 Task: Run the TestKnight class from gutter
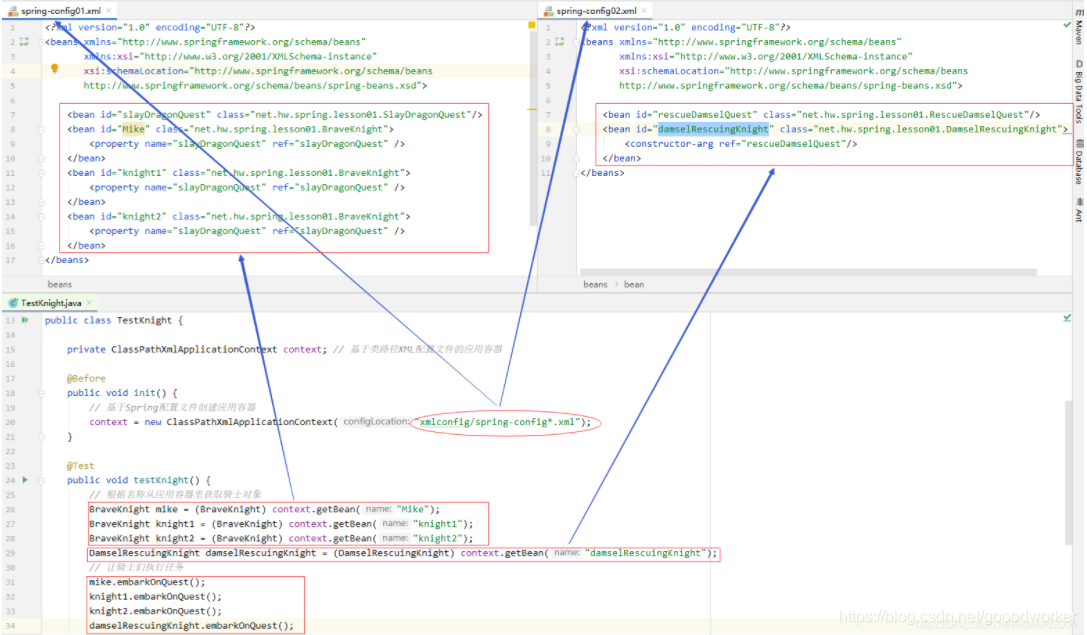pos(25,320)
